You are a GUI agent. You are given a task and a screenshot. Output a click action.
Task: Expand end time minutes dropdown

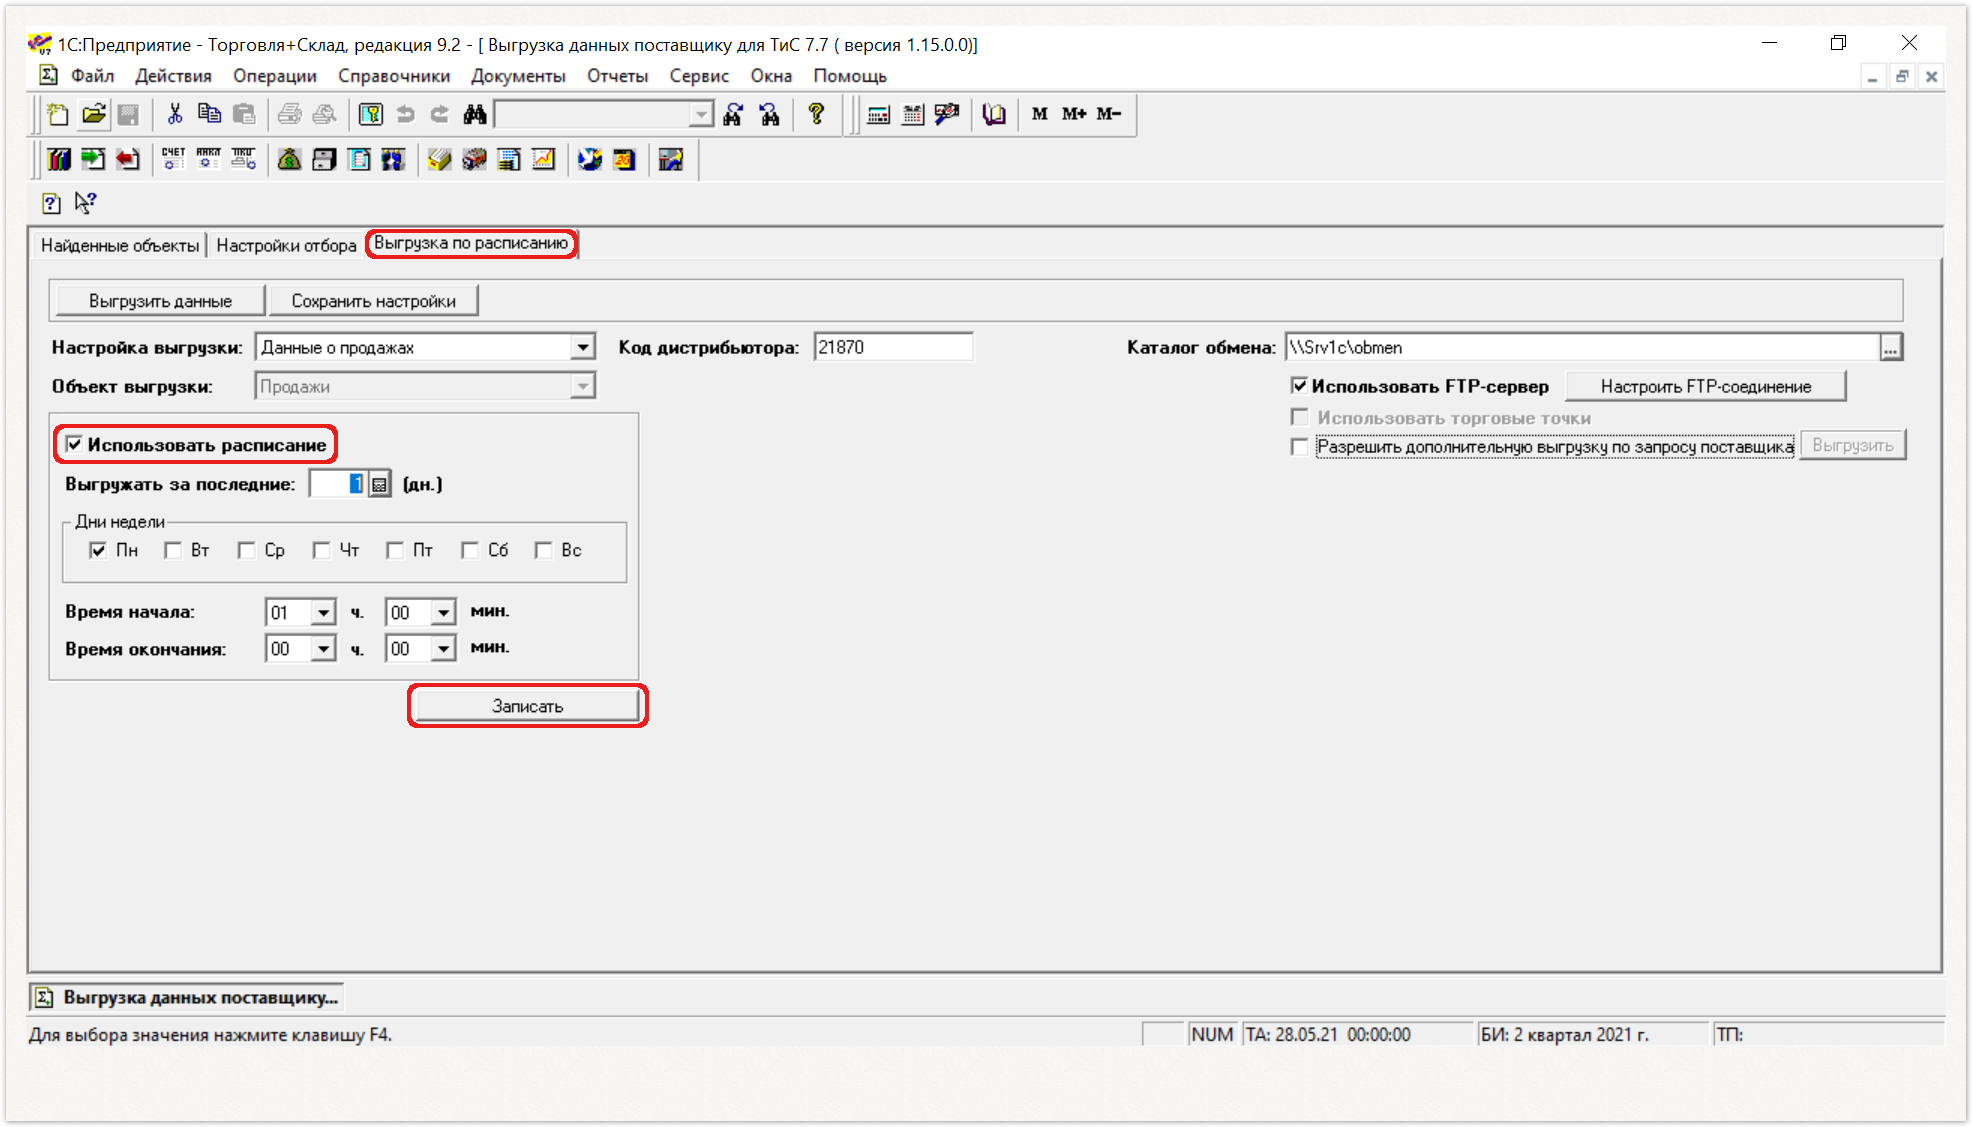tap(443, 649)
